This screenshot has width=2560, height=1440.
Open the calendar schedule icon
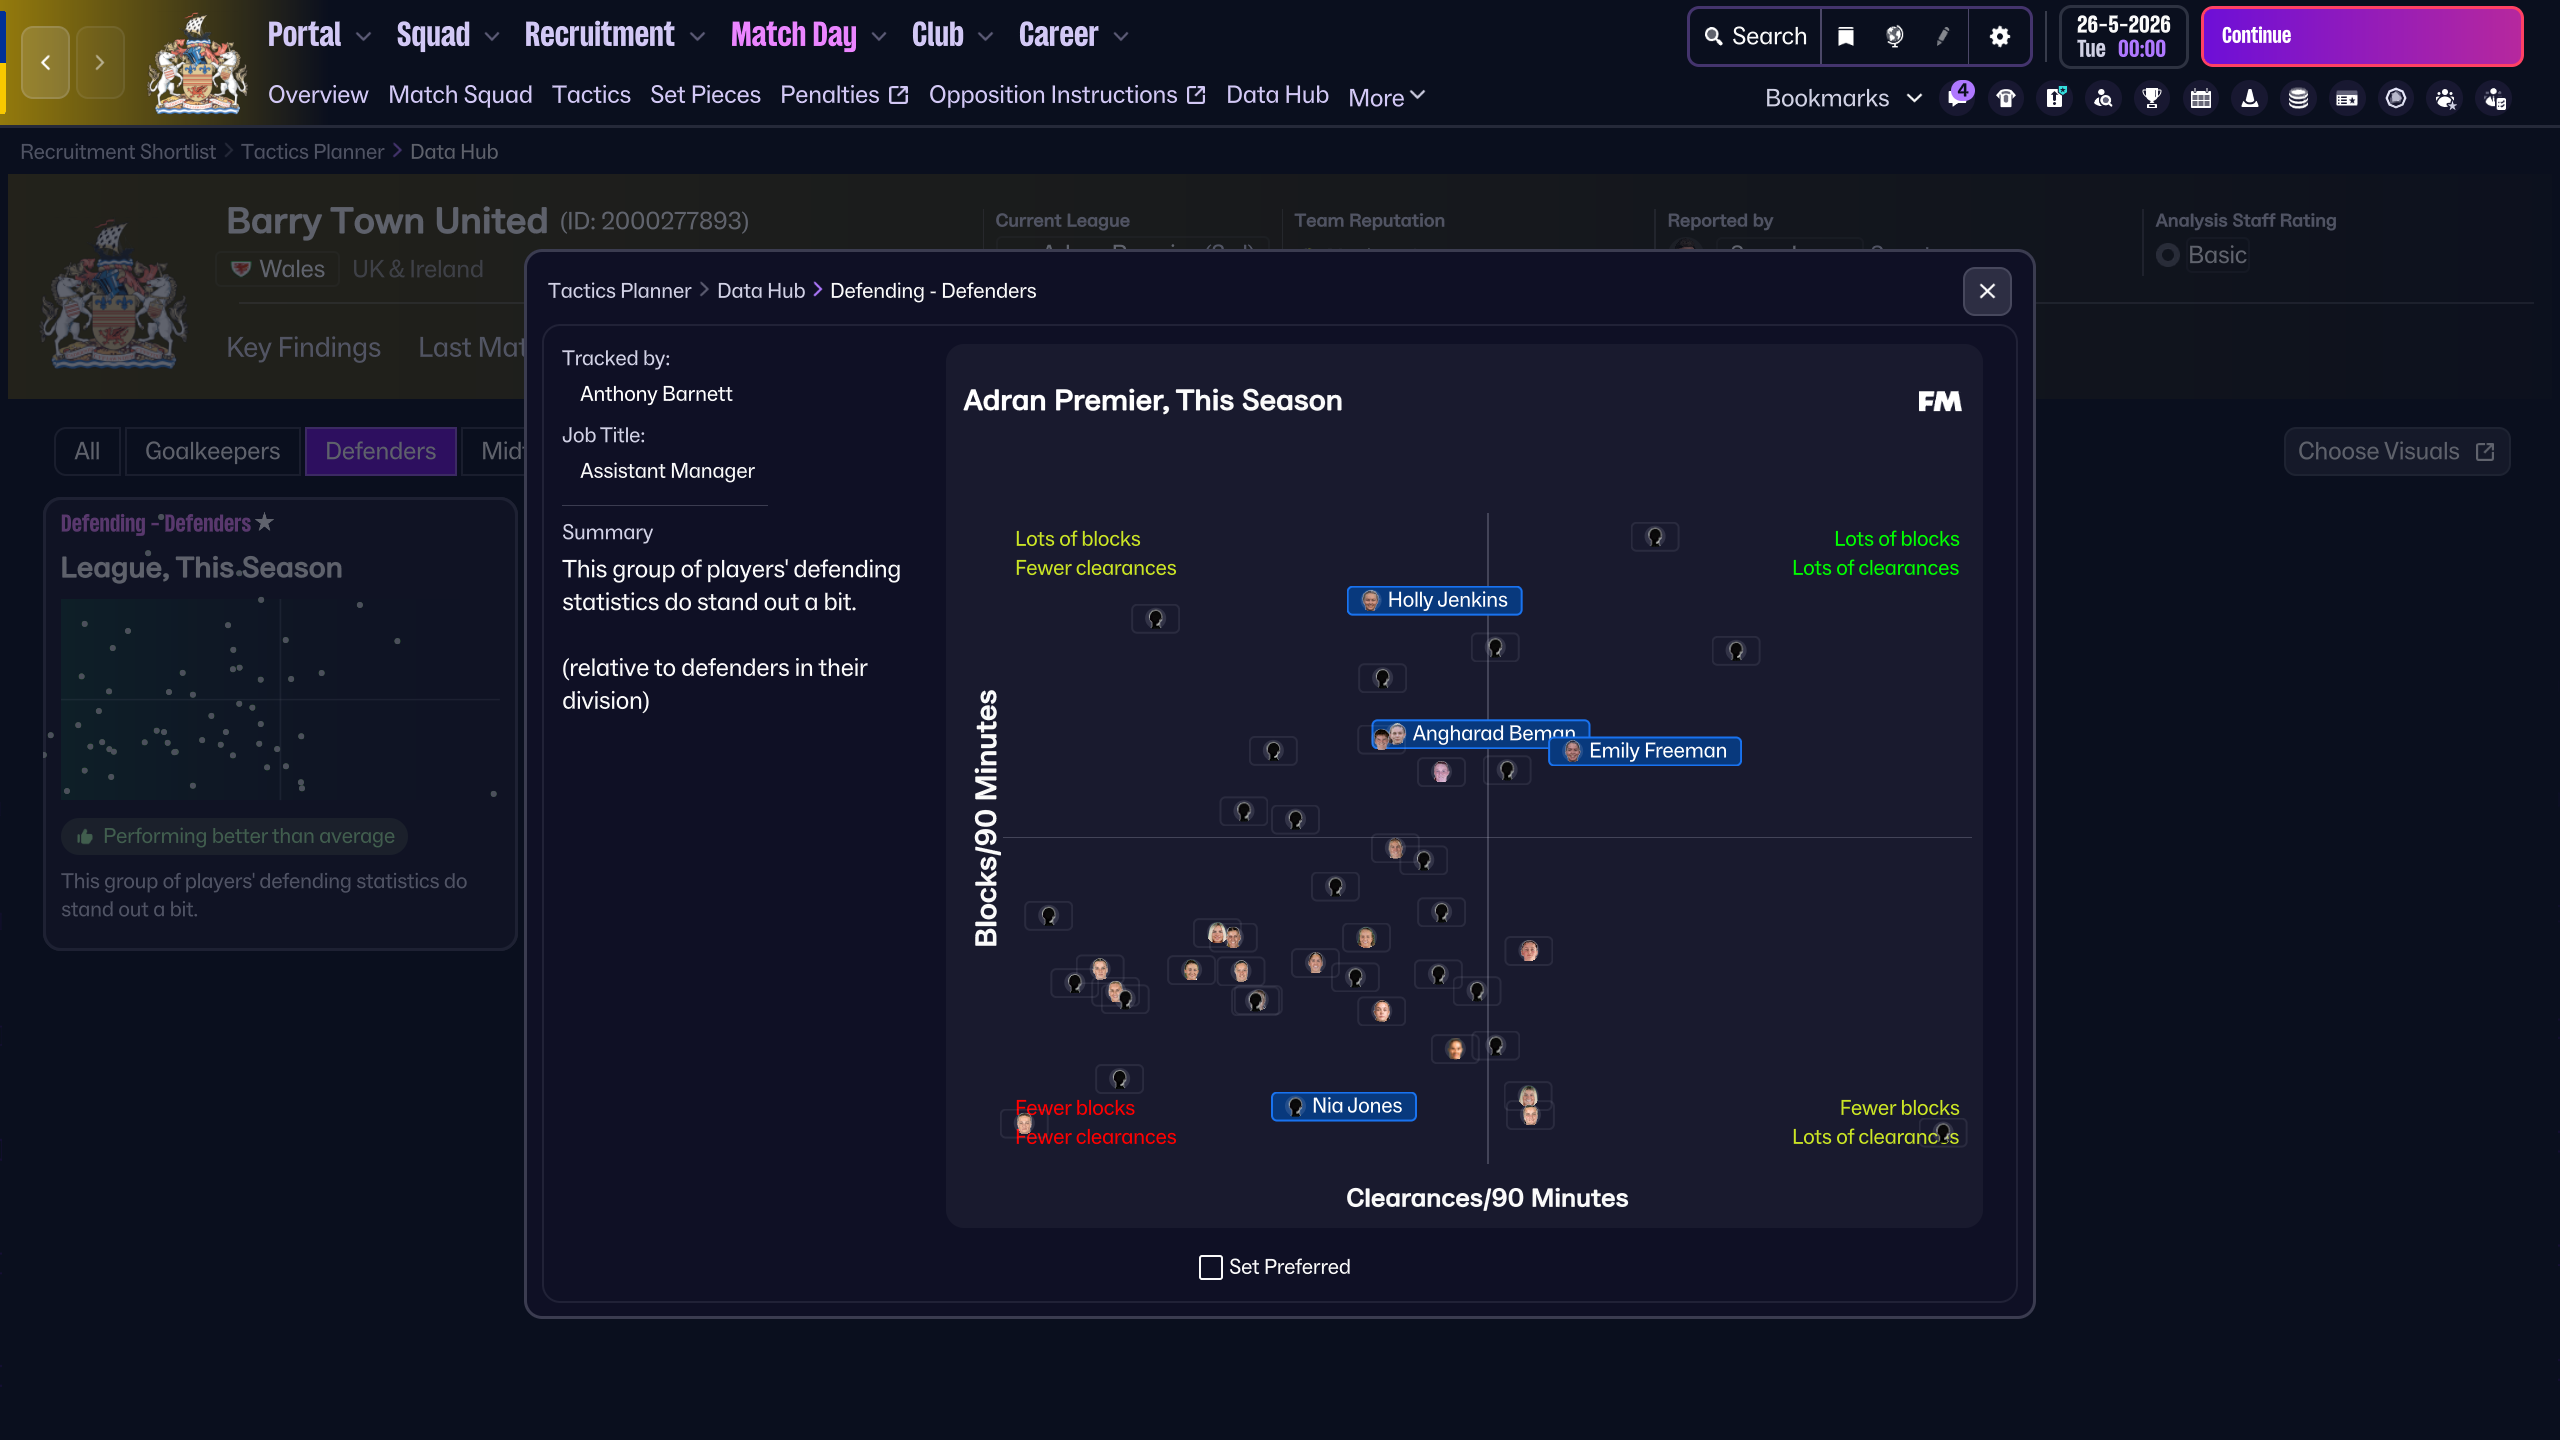tap(2200, 98)
